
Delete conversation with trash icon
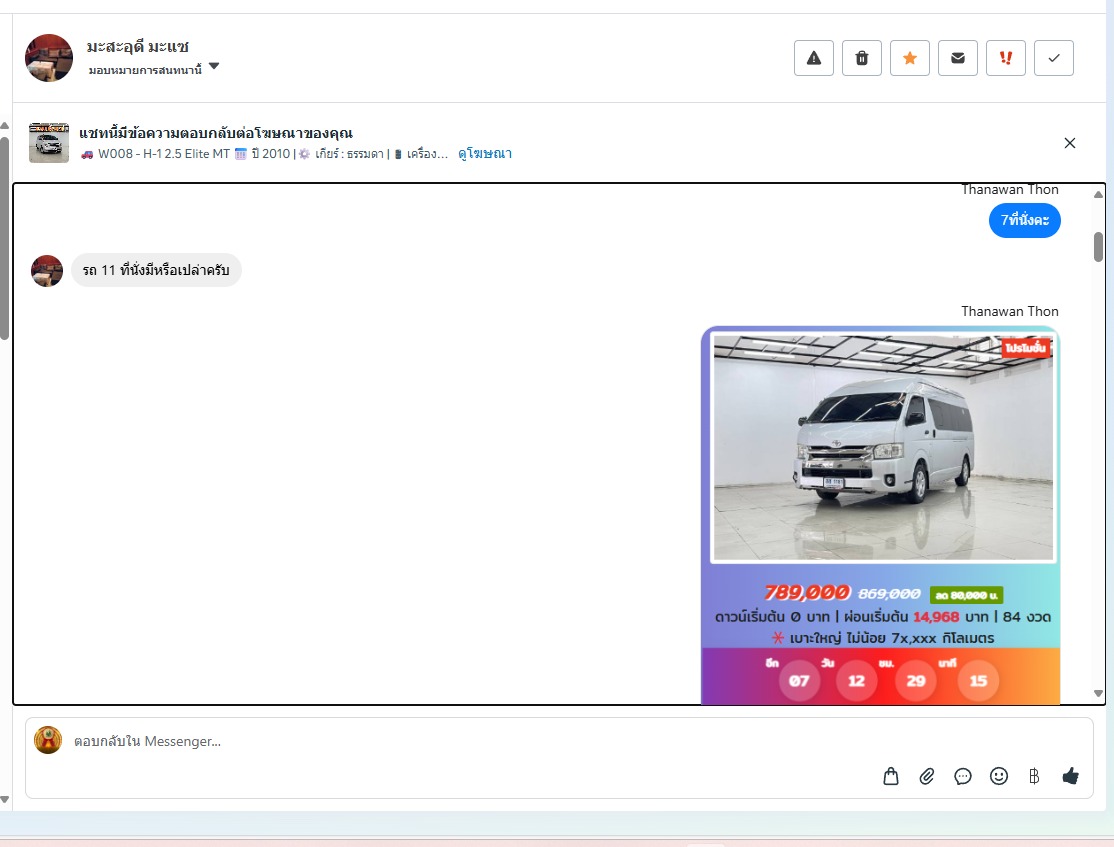(862, 58)
